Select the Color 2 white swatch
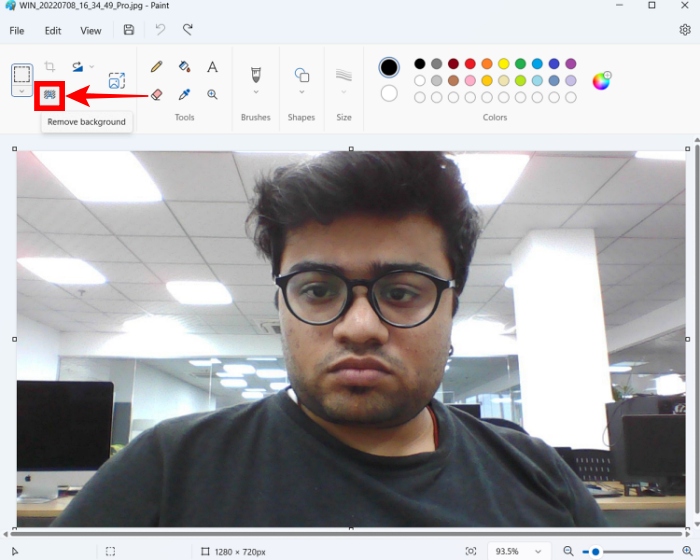 389,94
